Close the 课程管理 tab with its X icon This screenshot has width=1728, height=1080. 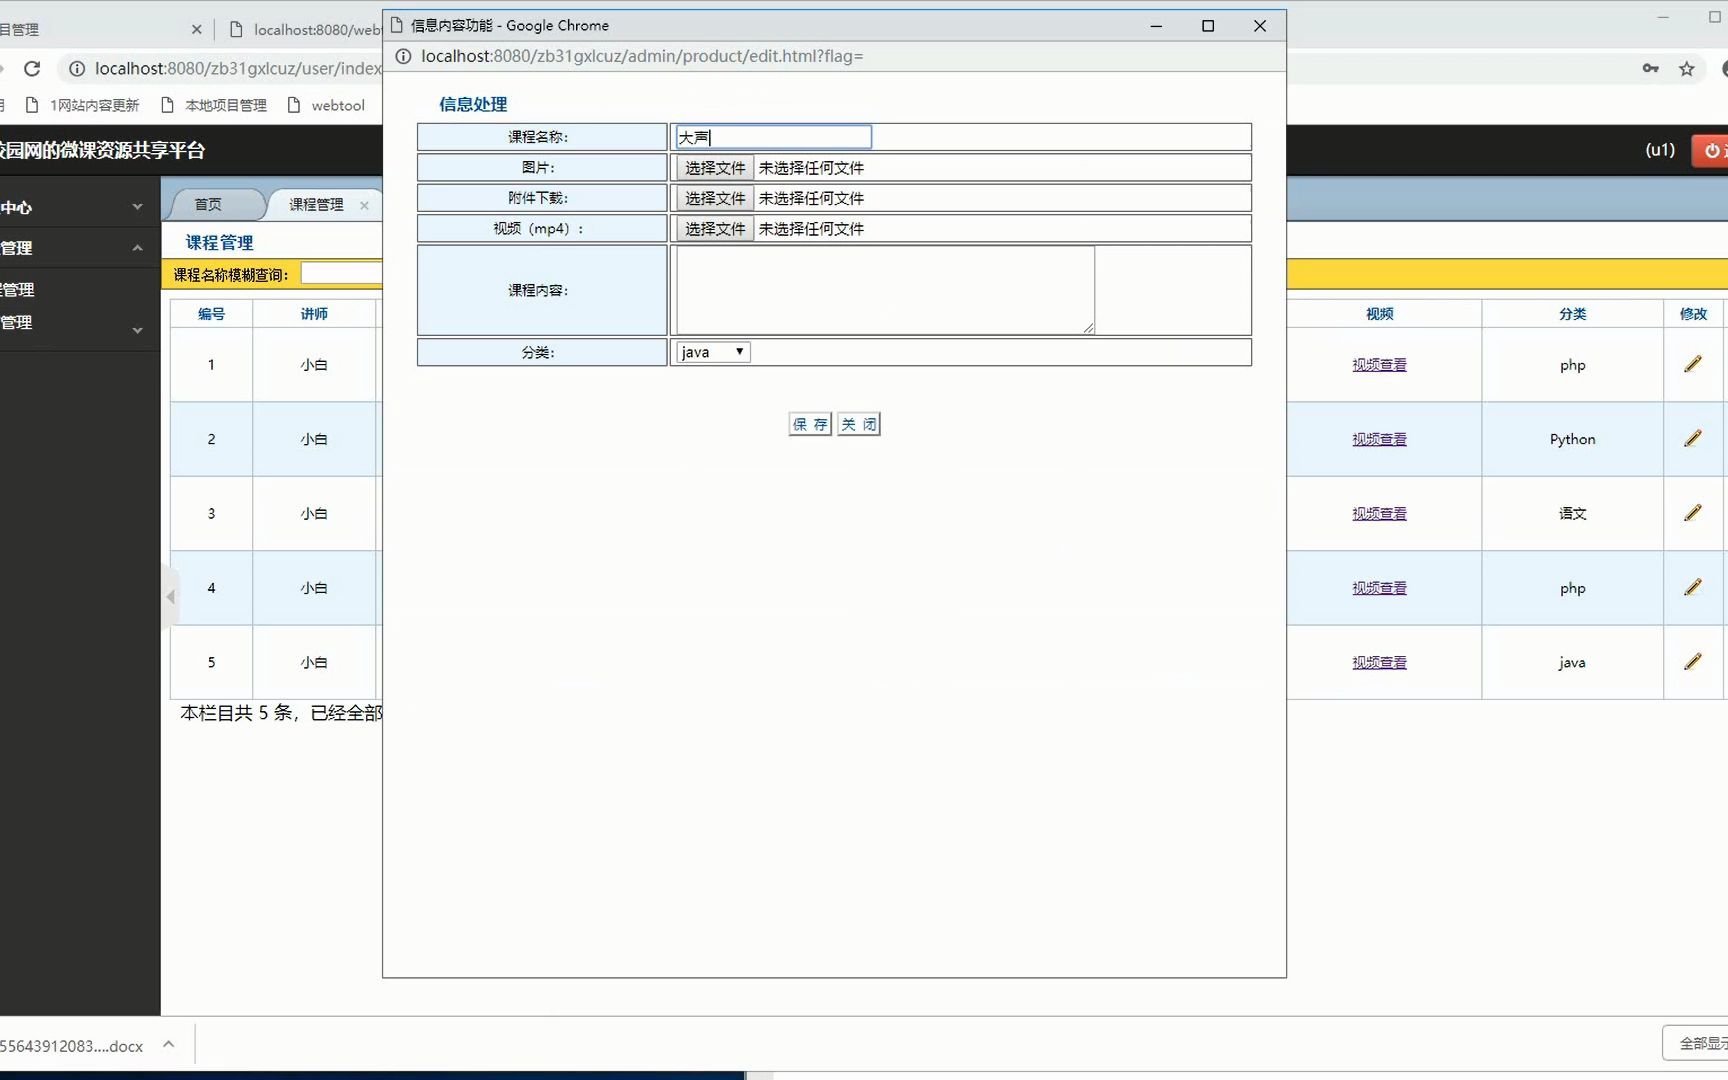tap(364, 204)
